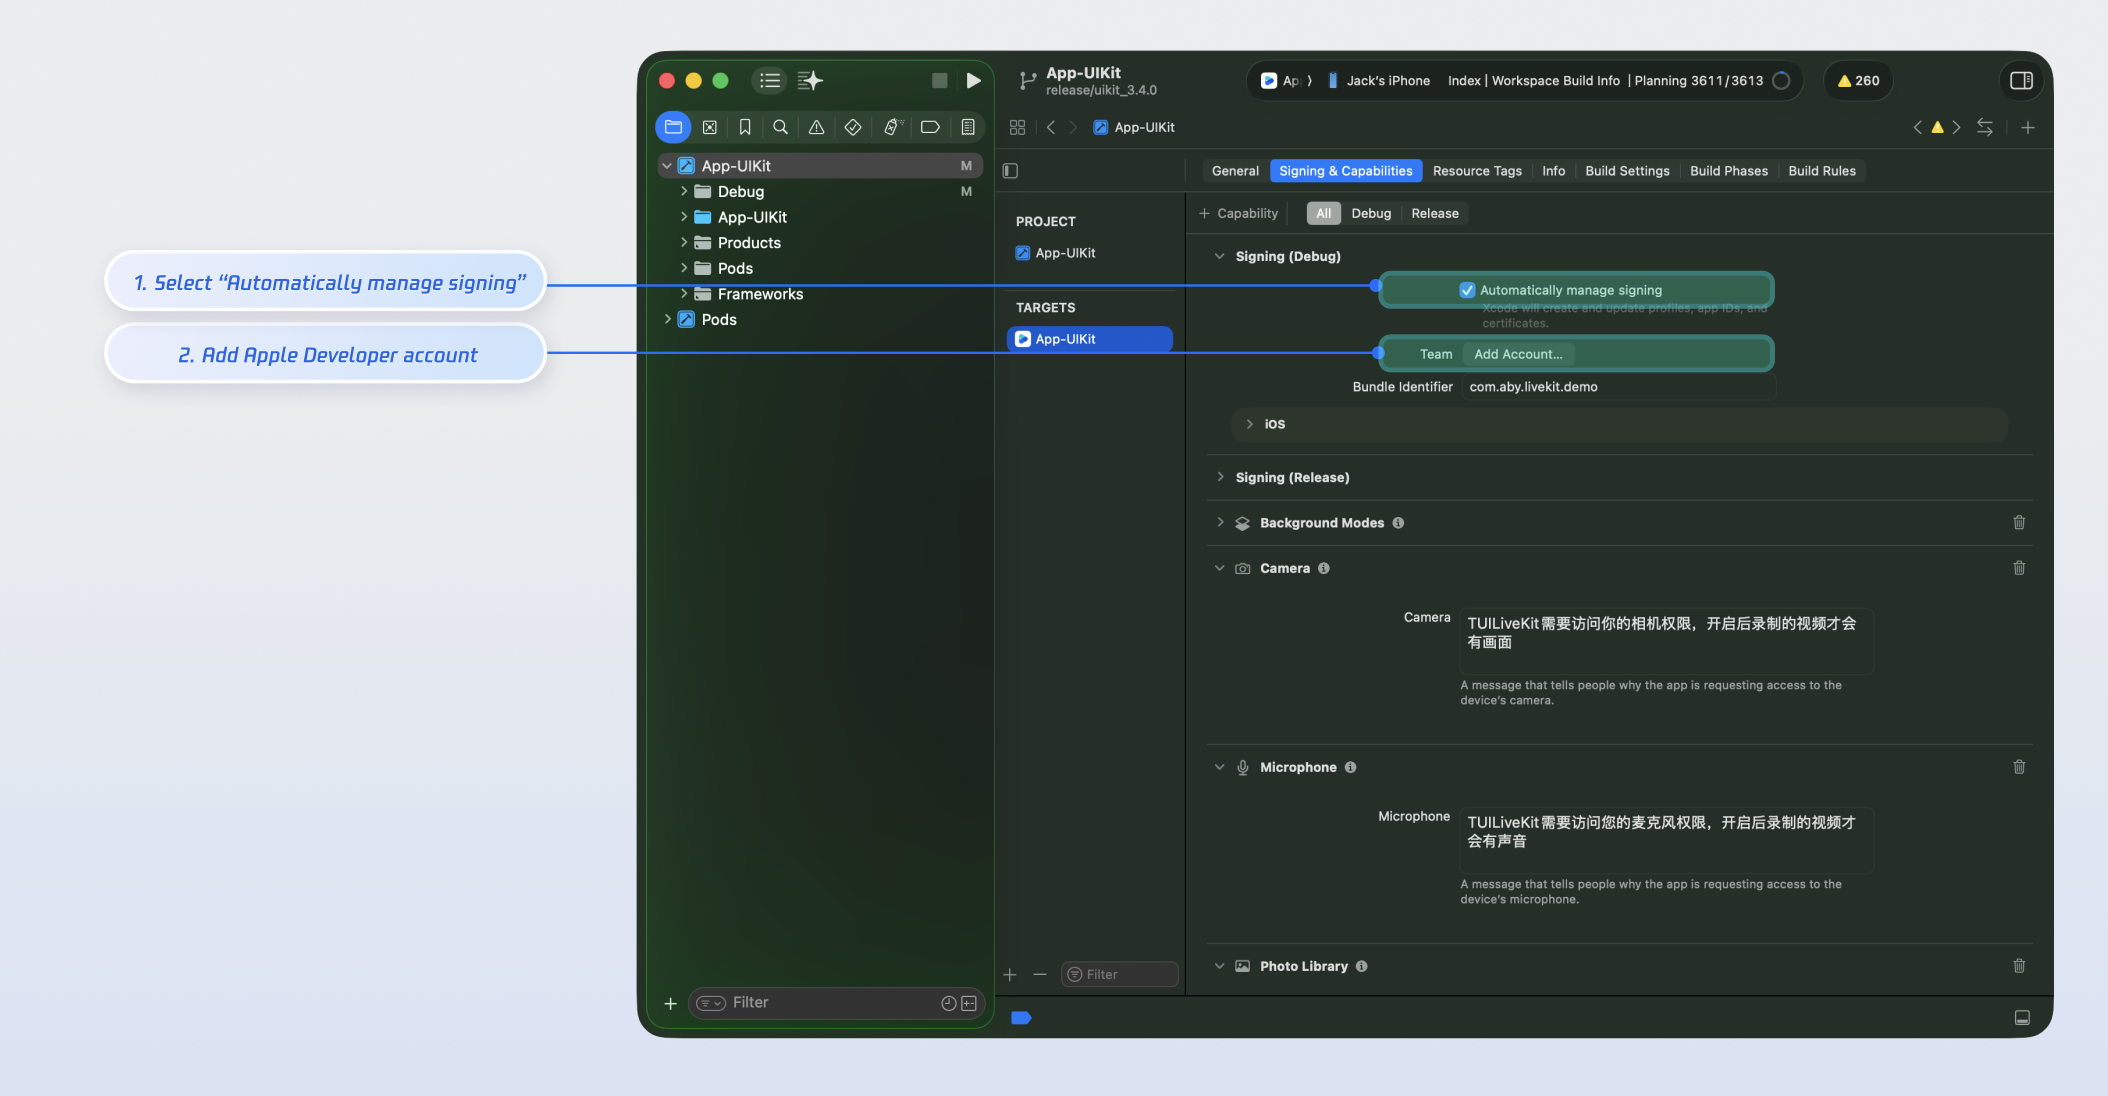2108x1096 pixels.
Task: Open the Bookmark navigator icon
Action: click(x=745, y=127)
